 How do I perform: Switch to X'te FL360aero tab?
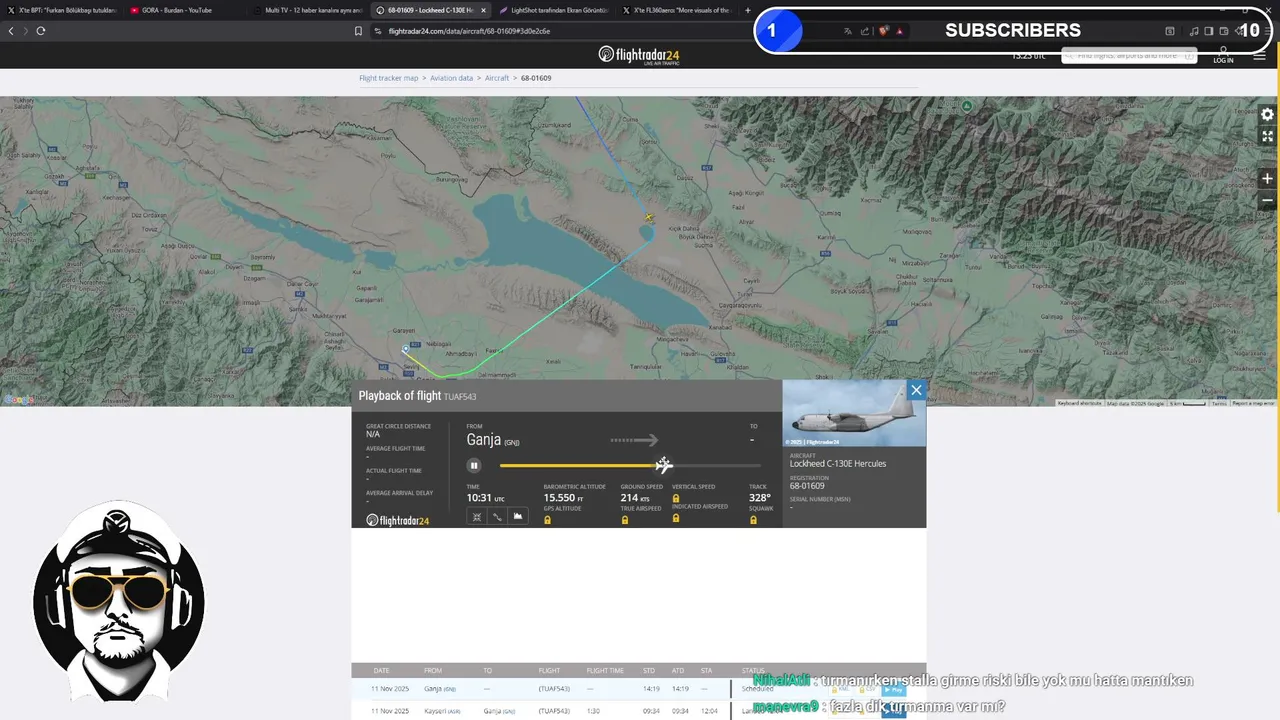677,10
